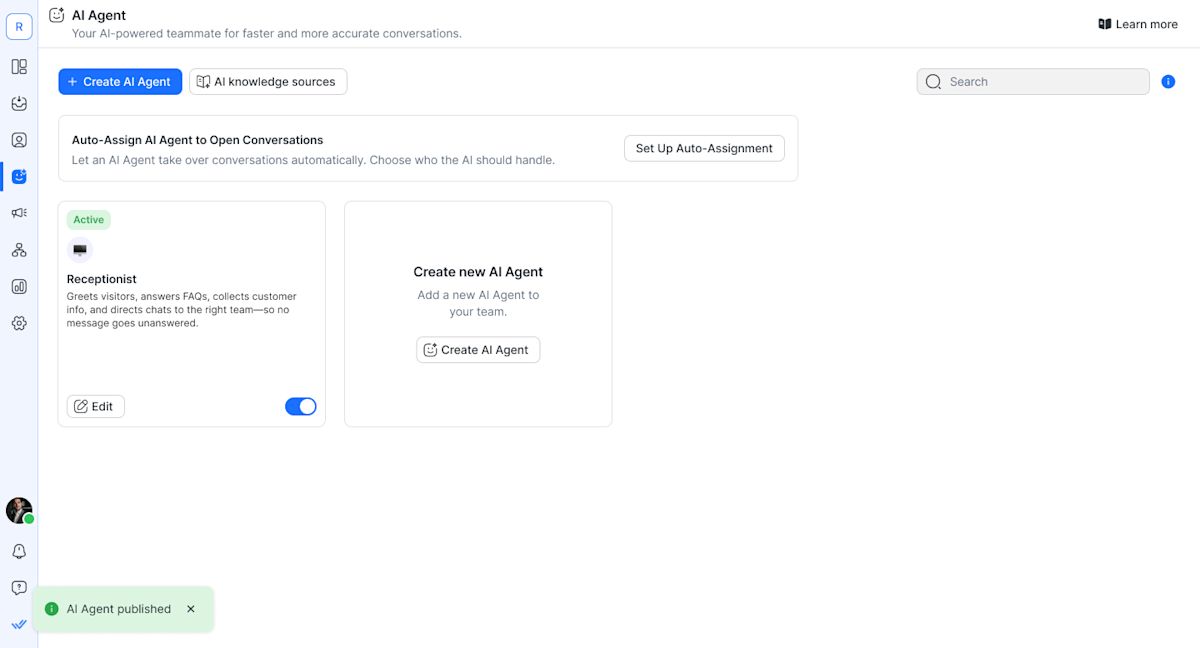Open Settings with the gear icon
Screen dimensions: 1200x648
coord(19,323)
